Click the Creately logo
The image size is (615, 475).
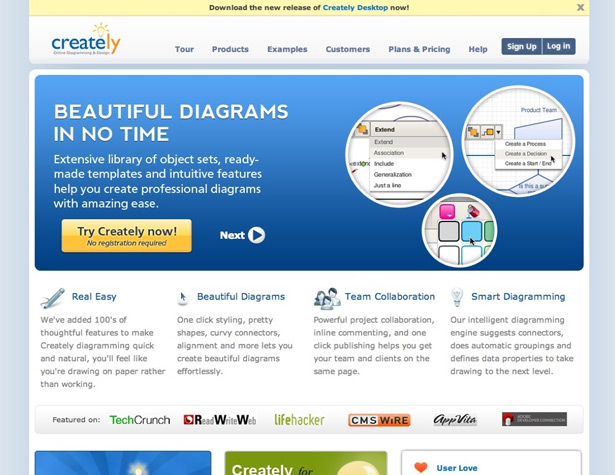pos(86,39)
